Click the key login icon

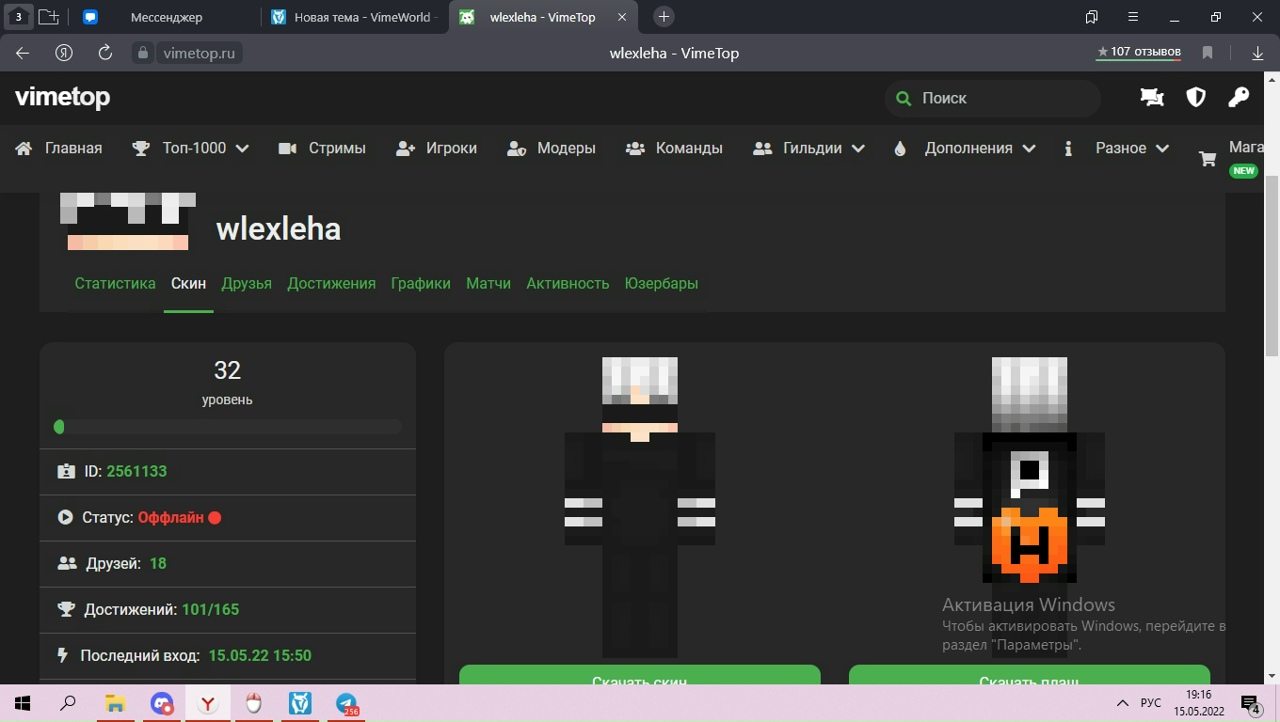click(1239, 97)
